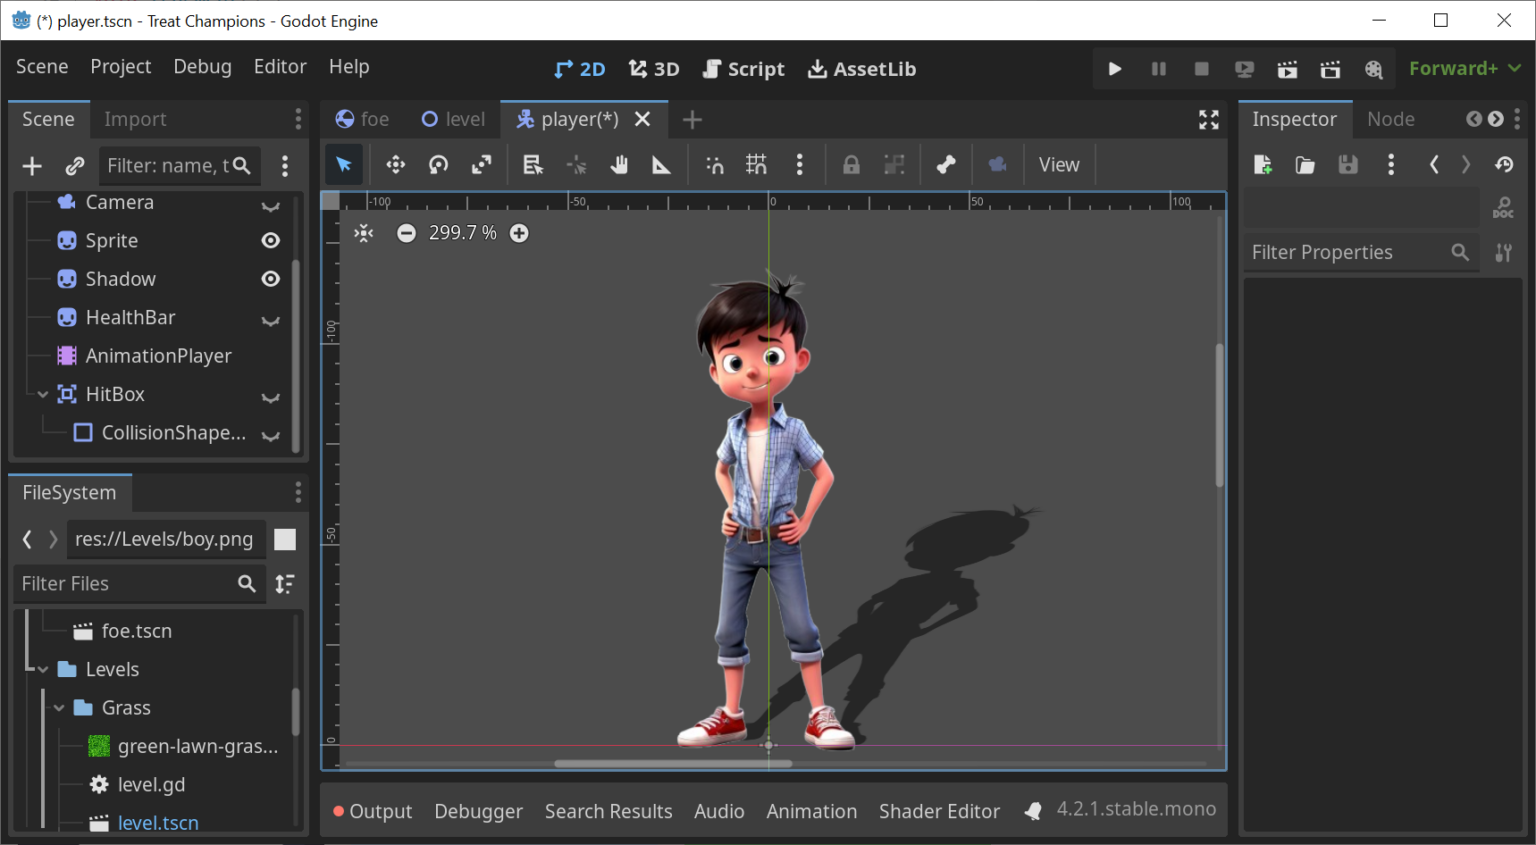Select the Scale Mode tool
Screen dimensions: 1536x845
click(x=482, y=165)
